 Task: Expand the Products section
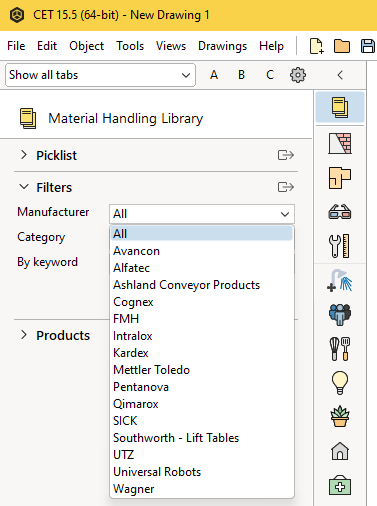[x=24, y=335]
